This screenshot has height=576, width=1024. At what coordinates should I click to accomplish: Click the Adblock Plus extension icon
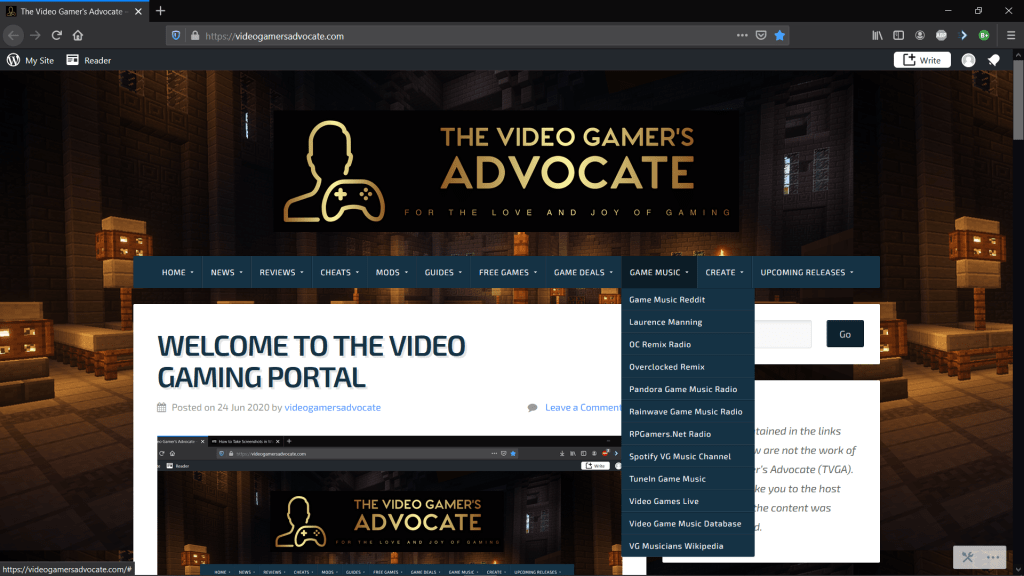(x=941, y=35)
